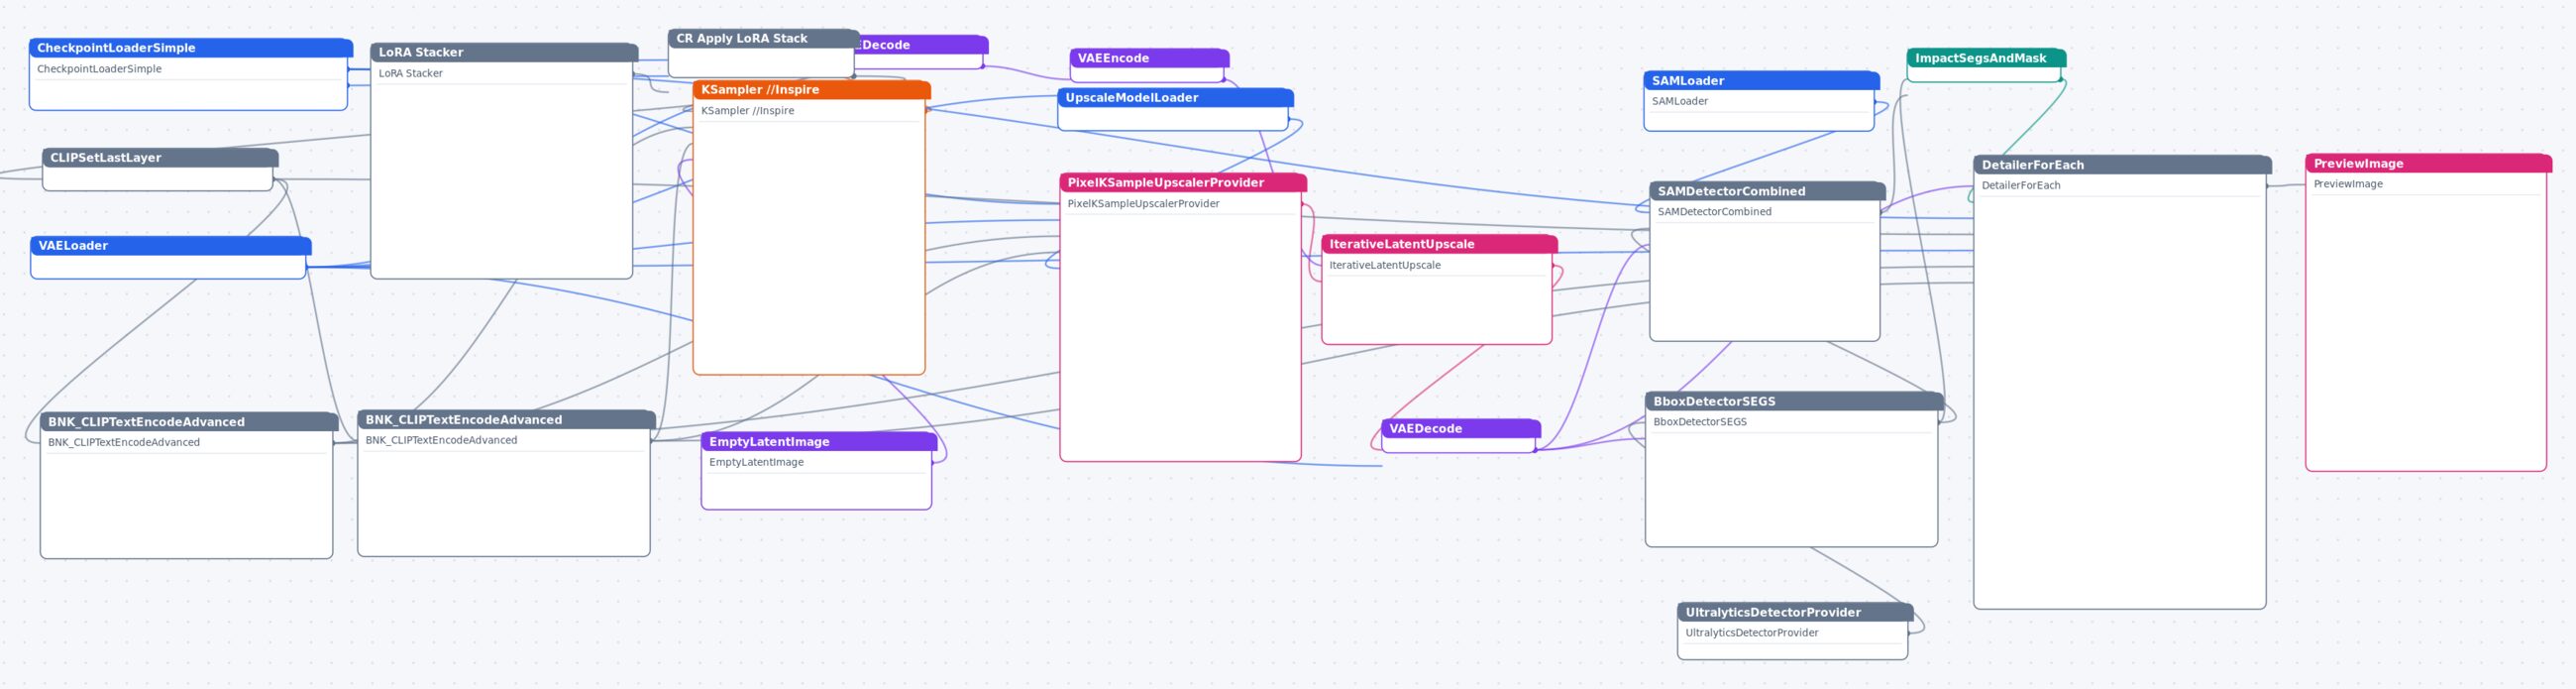The width and height of the screenshot is (2576, 689).
Task: Select the SAMLoader node title bar
Action: click(1761, 81)
